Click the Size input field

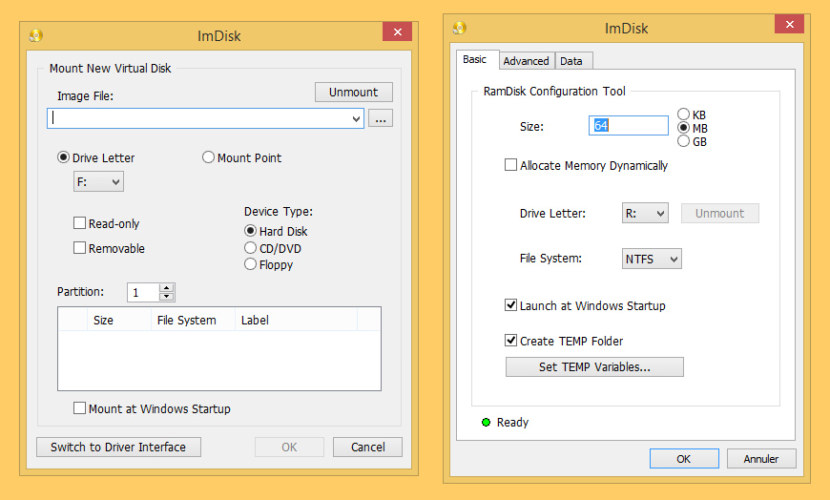(628, 126)
